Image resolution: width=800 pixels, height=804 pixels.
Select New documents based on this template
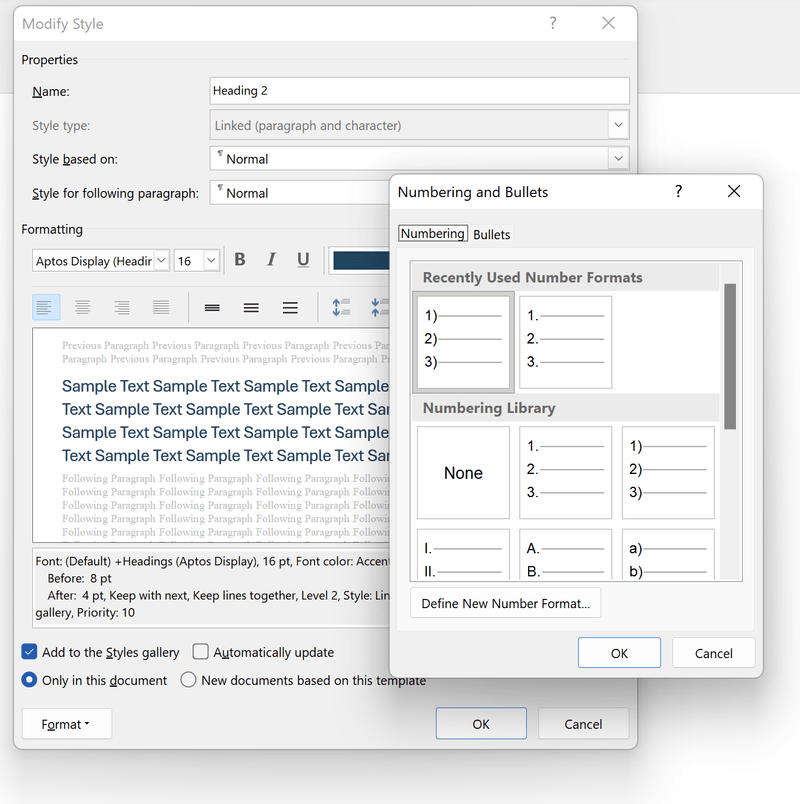[188, 680]
